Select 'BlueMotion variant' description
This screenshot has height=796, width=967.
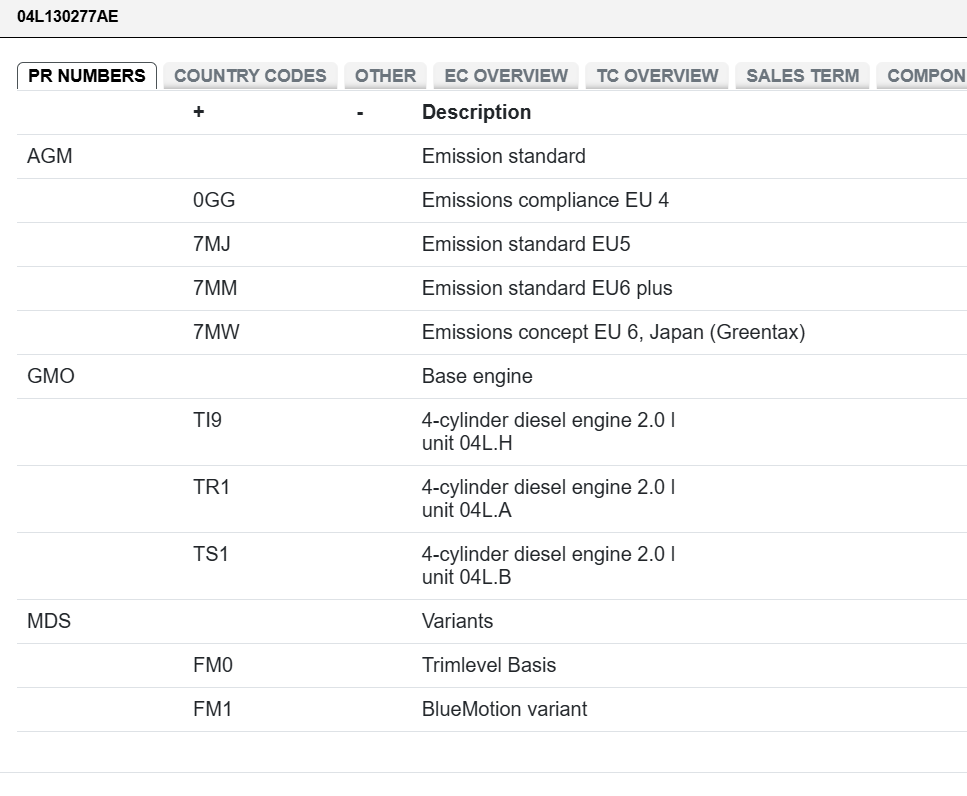point(504,710)
